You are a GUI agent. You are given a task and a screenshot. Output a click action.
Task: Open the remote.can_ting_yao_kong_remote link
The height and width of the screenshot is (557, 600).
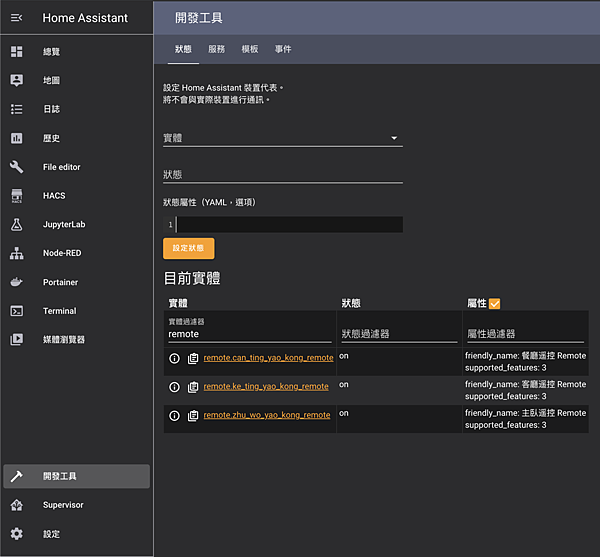[268, 358]
